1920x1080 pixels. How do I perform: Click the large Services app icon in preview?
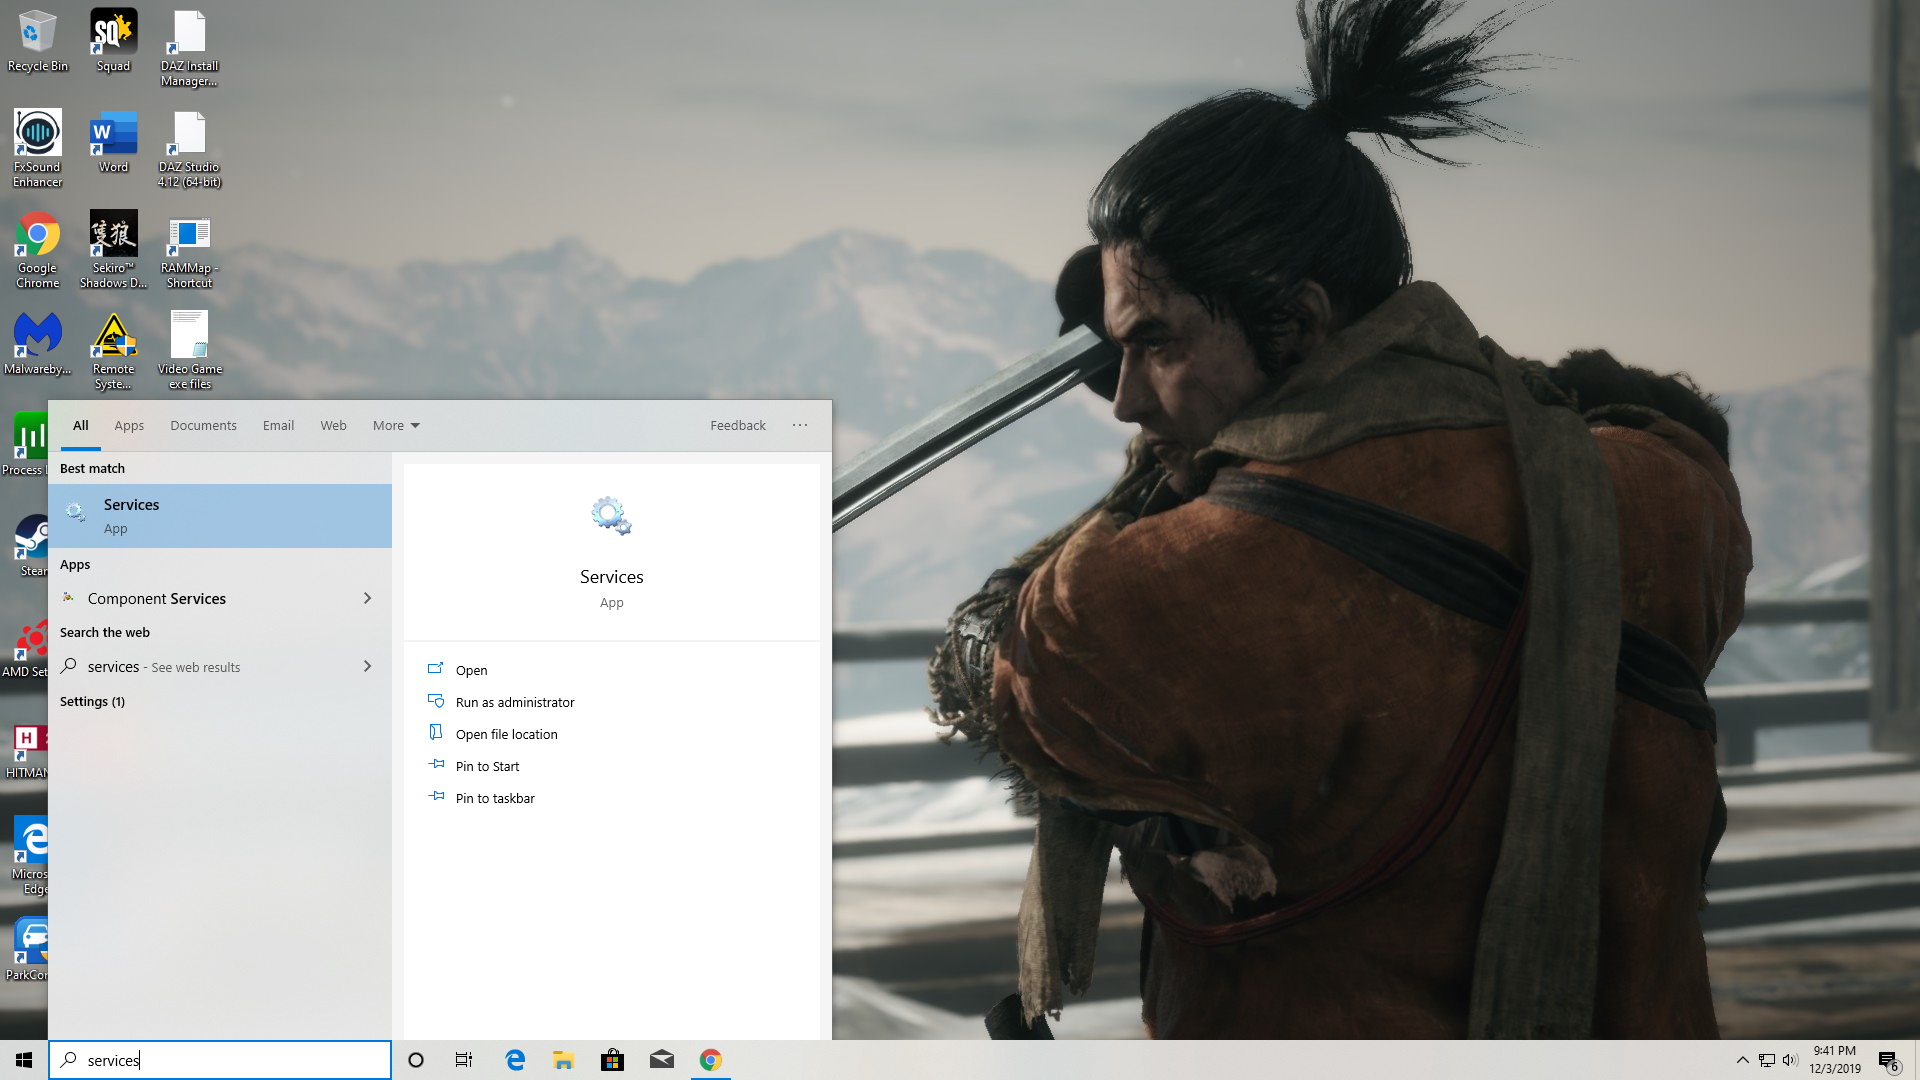pos(611,516)
